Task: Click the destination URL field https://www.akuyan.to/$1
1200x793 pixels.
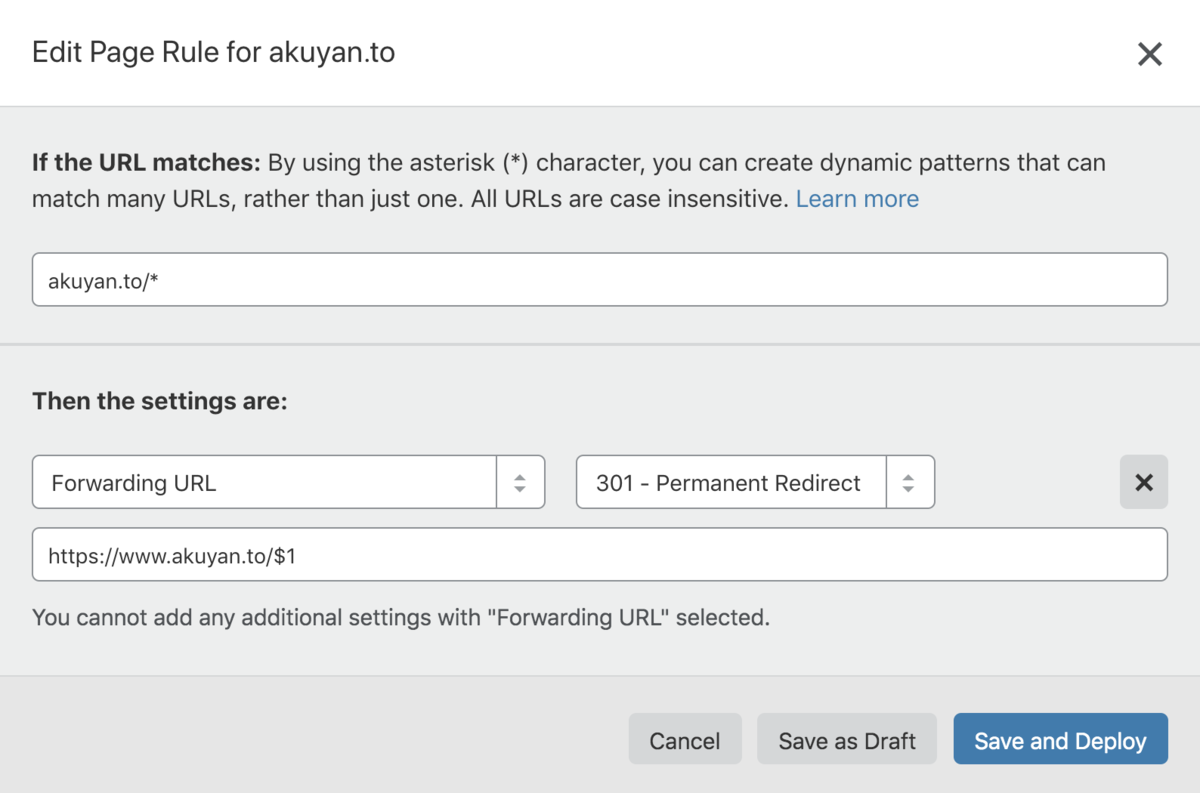Action: (x=600, y=555)
